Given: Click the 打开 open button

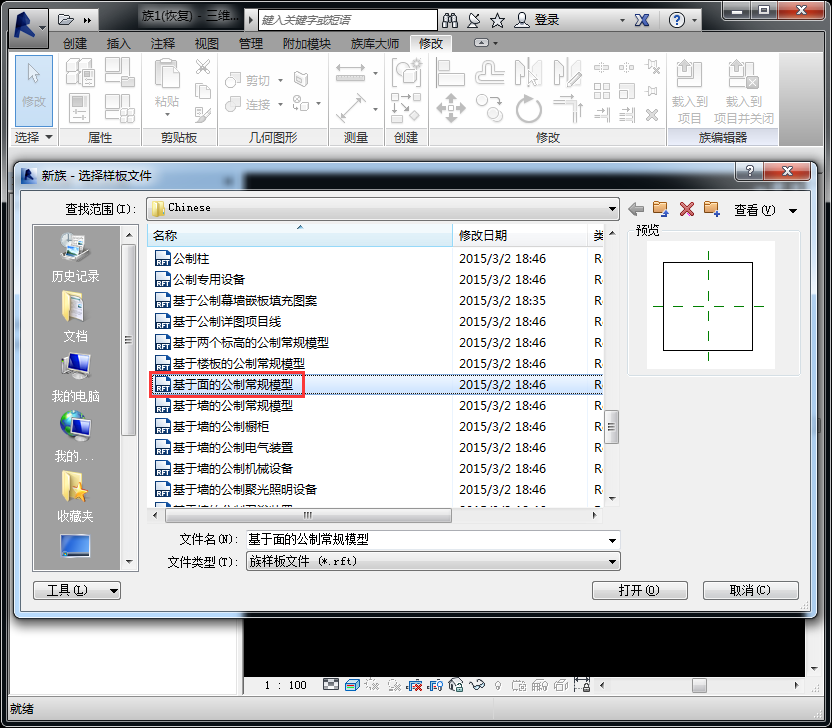Looking at the screenshot, I should (x=639, y=591).
